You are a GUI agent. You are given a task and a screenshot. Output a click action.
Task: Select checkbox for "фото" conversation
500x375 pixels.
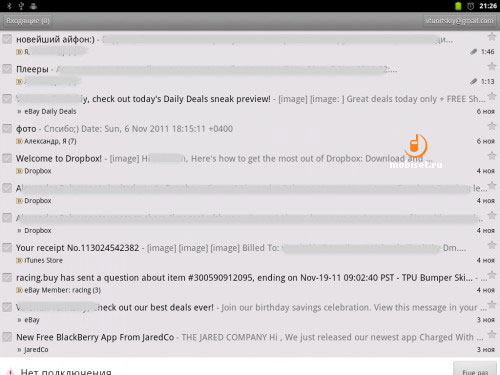click(7, 129)
